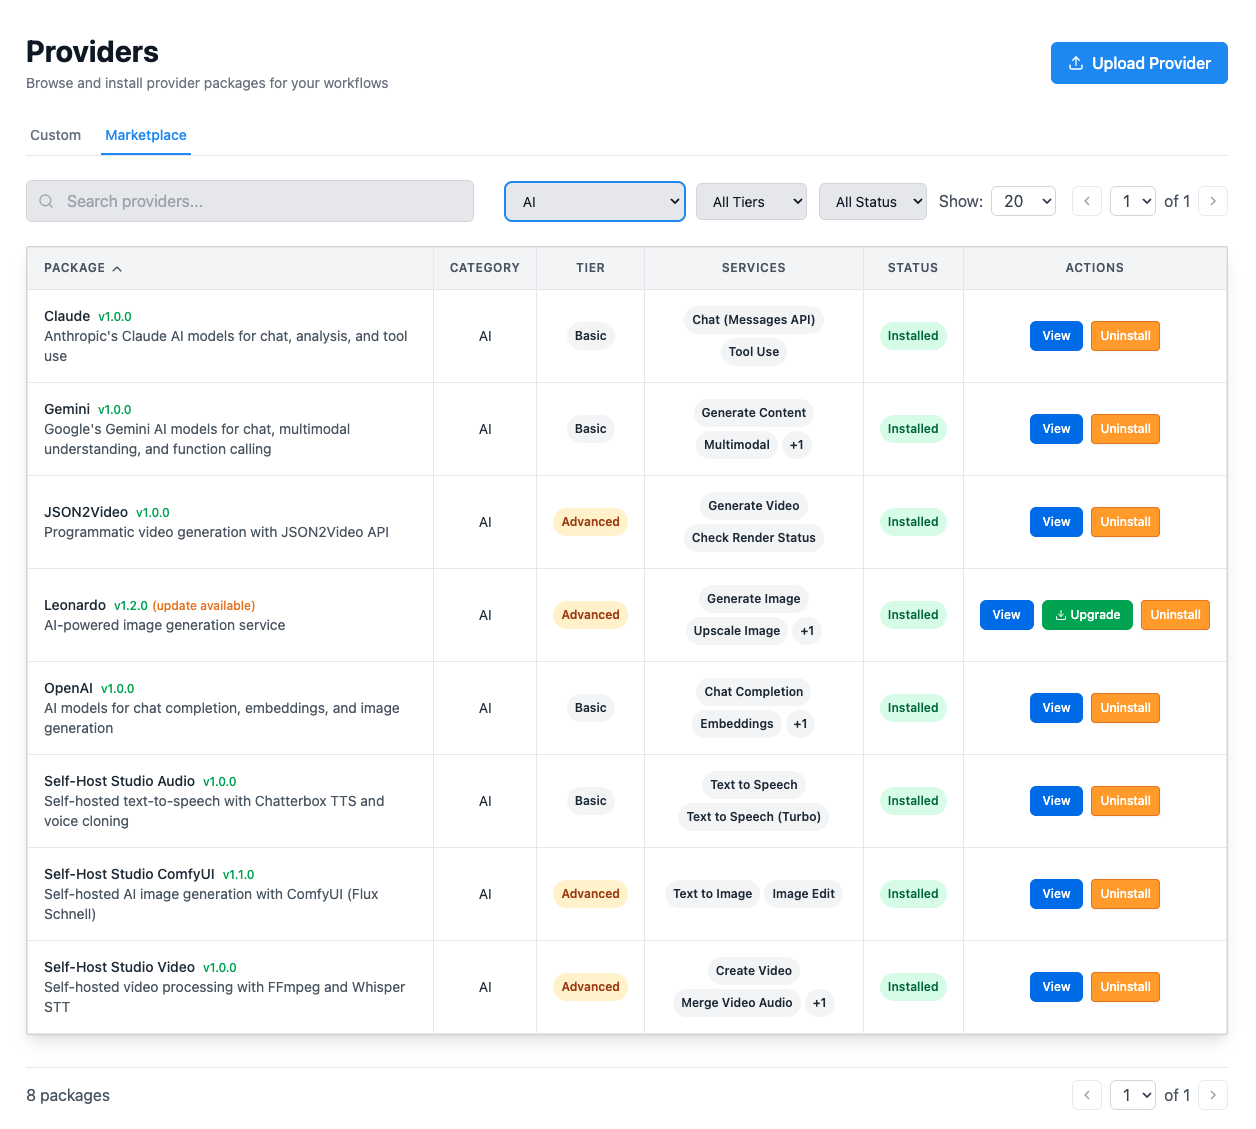Expand the All Tiers dropdown

point(751,201)
